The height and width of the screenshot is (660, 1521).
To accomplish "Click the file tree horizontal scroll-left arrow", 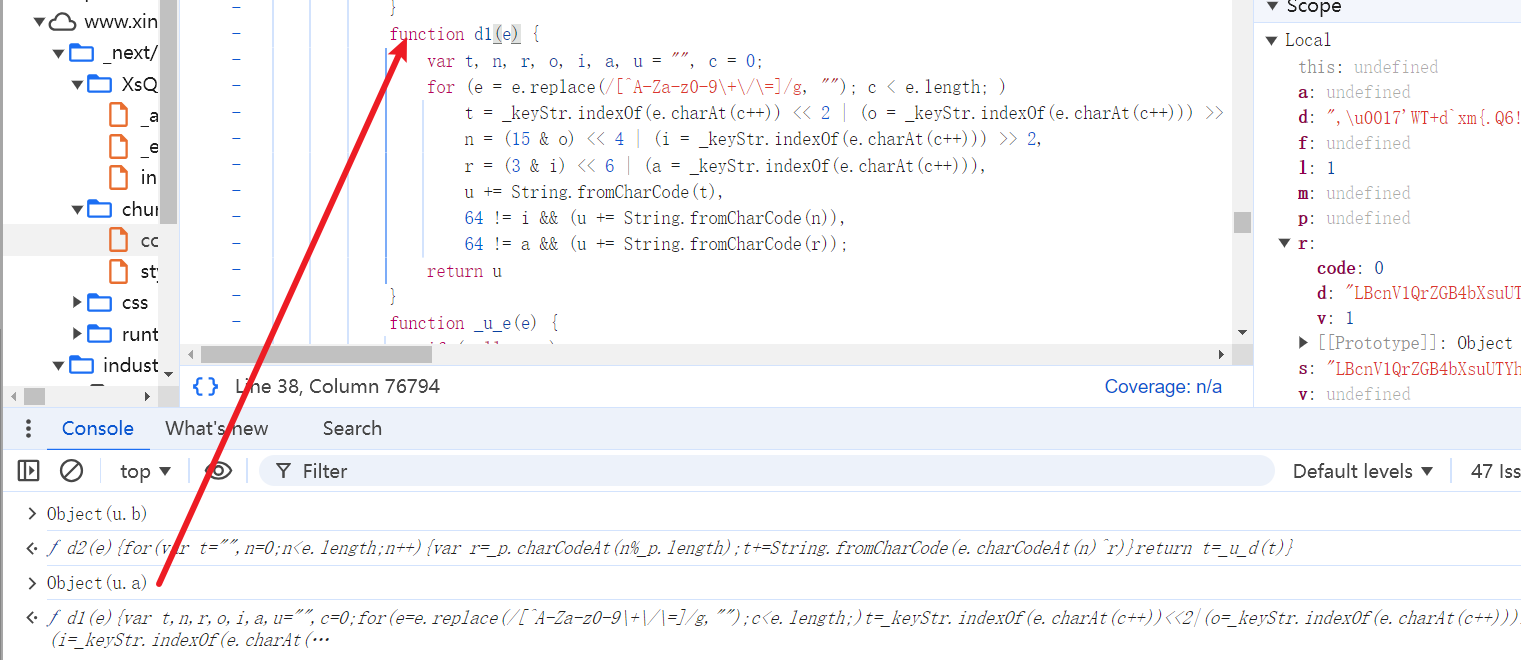I will point(12,397).
